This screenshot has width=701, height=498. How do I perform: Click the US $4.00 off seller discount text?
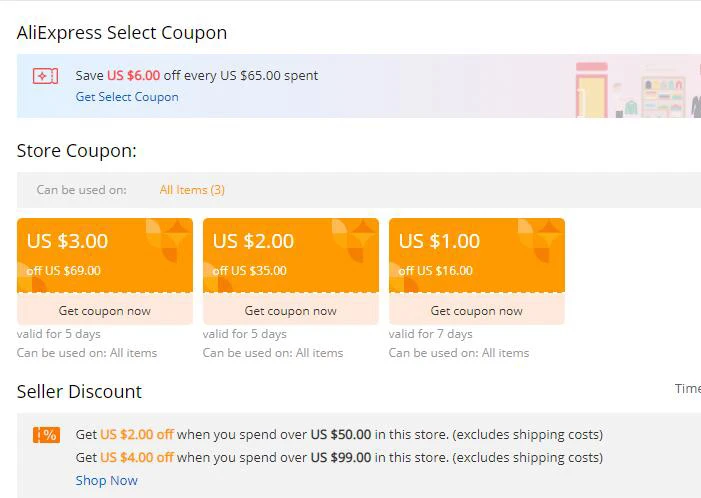(x=136, y=458)
